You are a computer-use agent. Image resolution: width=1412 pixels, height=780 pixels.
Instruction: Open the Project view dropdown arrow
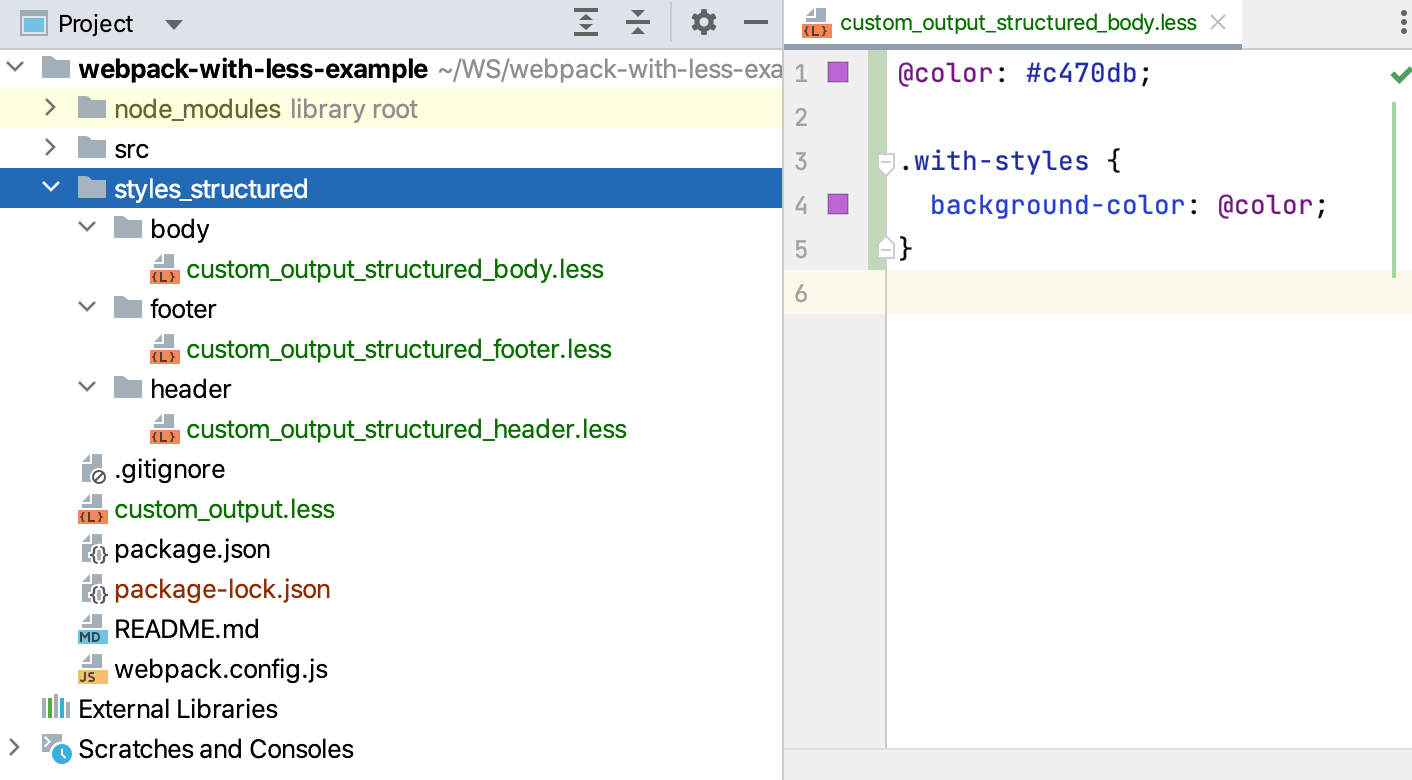(x=173, y=24)
